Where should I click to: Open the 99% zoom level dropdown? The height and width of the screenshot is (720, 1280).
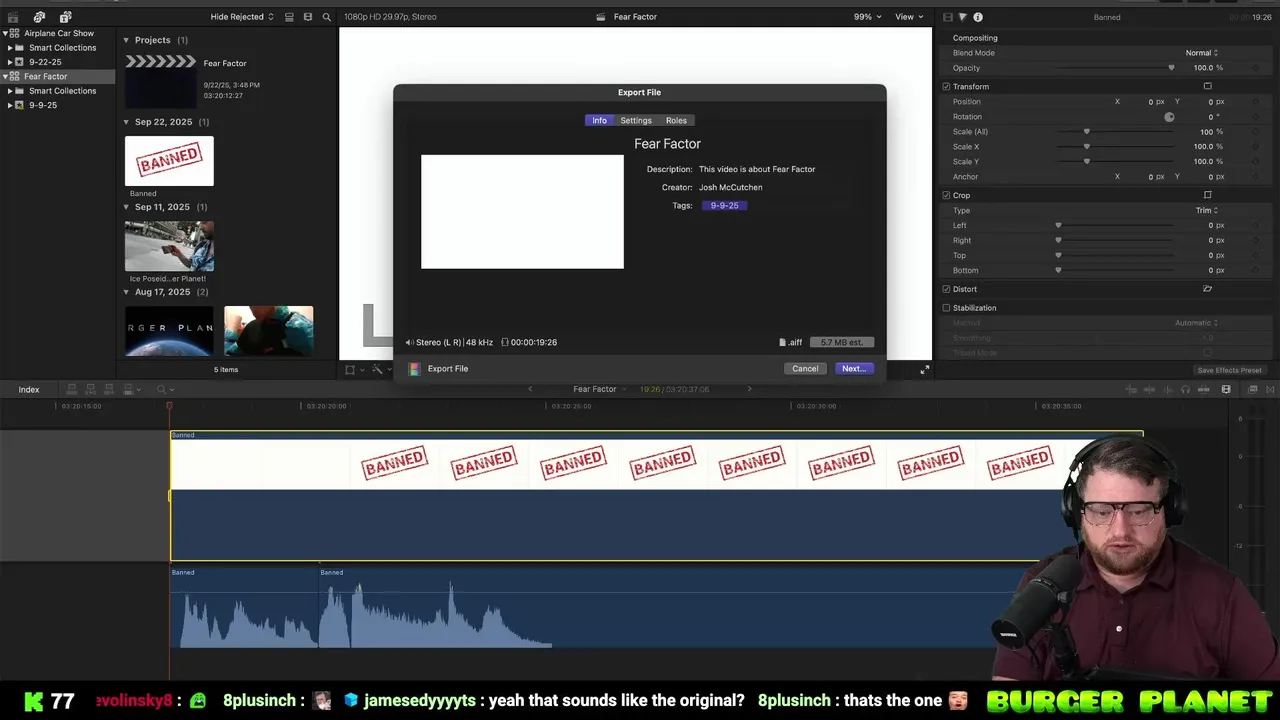click(x=867, y=17)
